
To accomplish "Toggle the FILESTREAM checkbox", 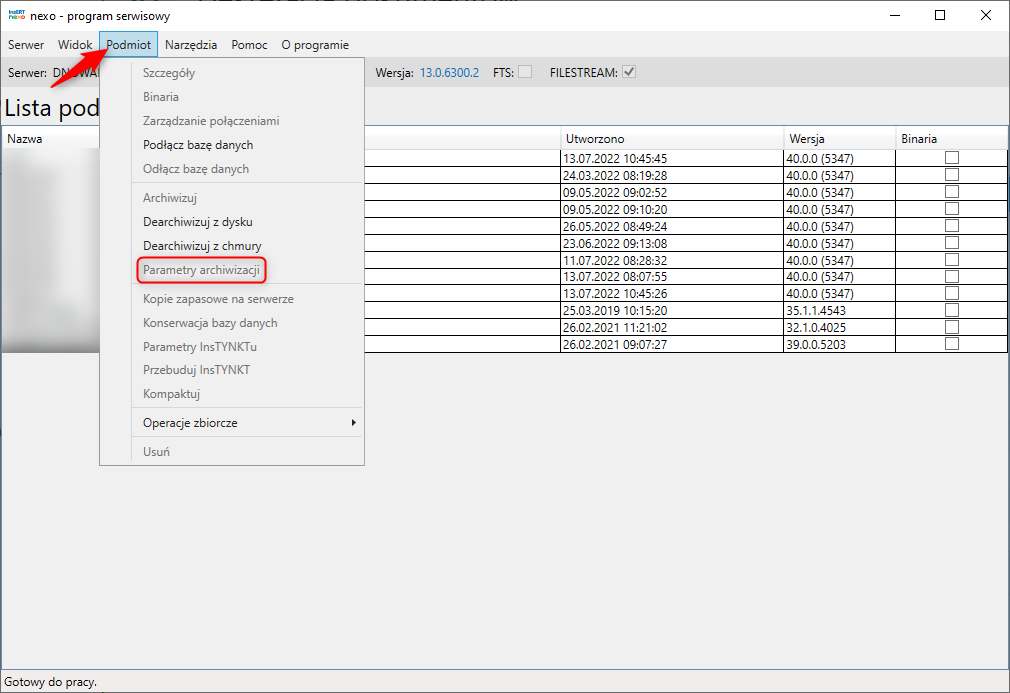I will [629, 72].
